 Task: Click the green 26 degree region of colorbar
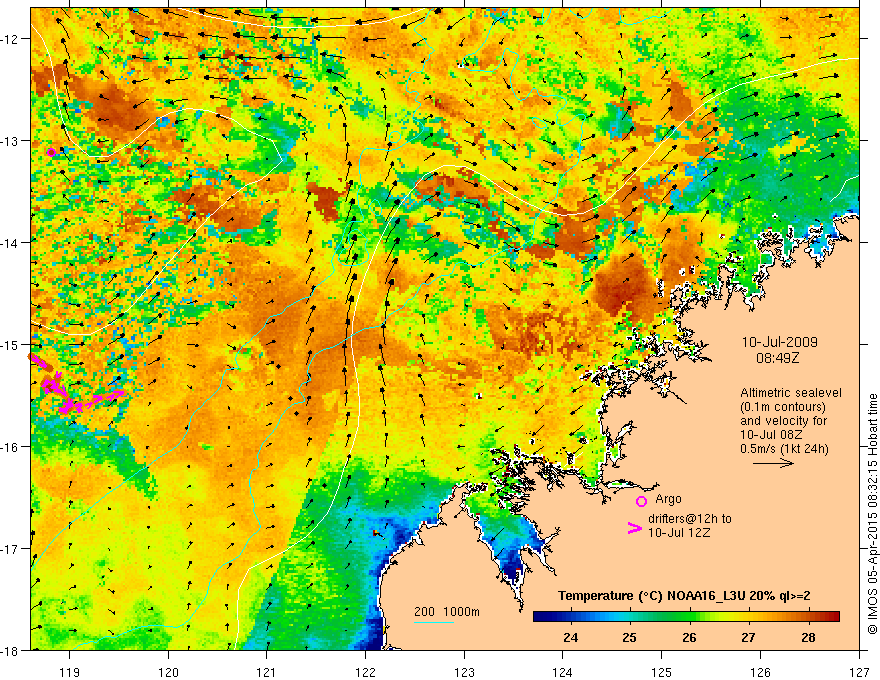[x=689, y=617]
